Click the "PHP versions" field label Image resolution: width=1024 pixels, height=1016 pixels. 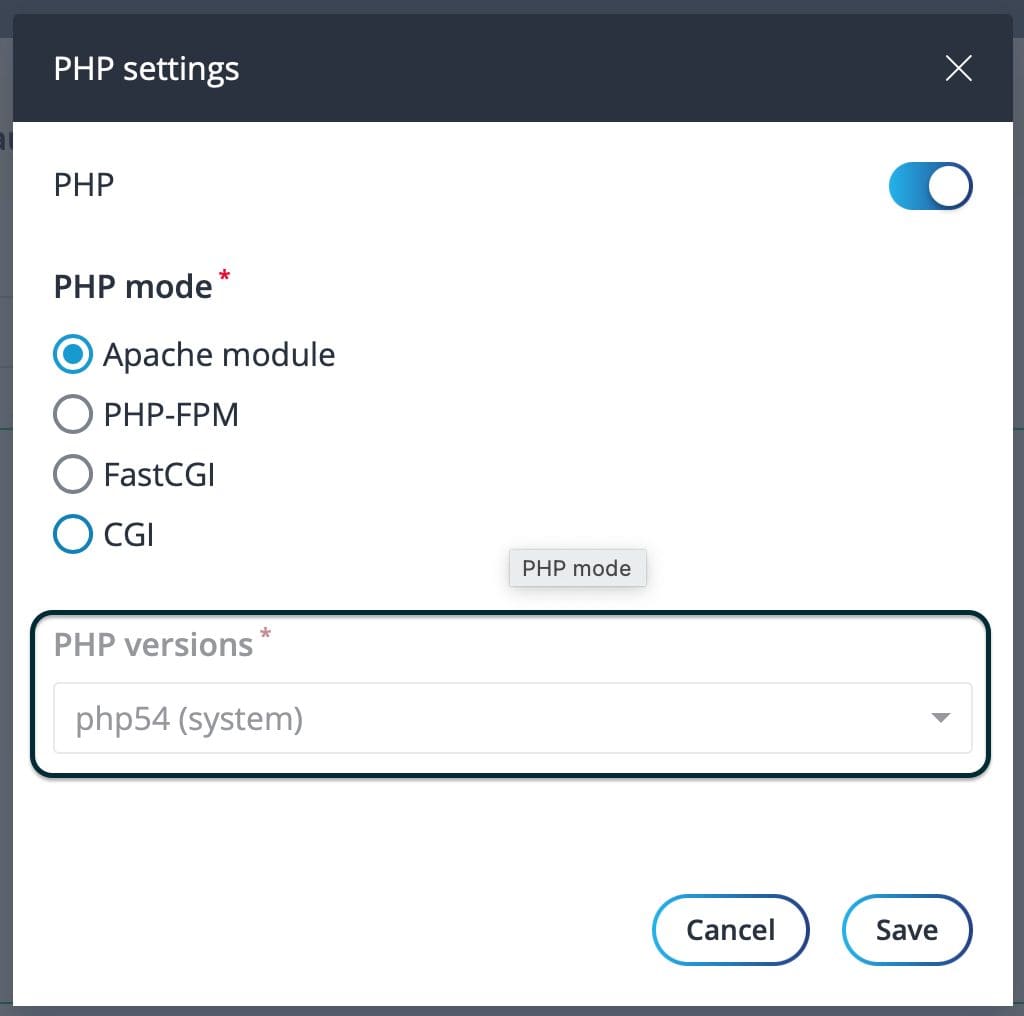(153, 645)
